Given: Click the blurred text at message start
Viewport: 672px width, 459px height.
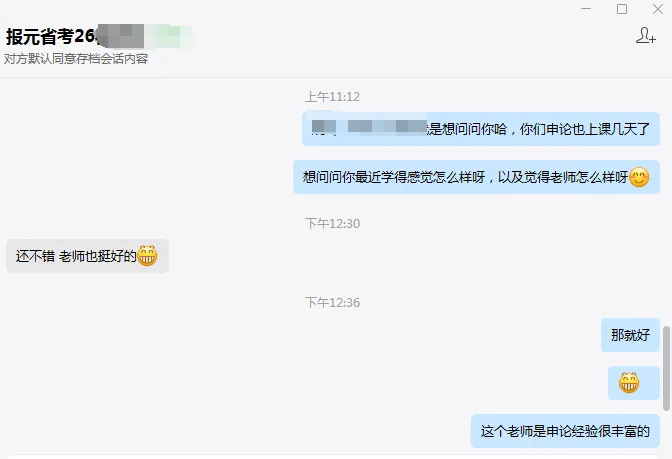Looking at the screenshot, I should tap(369, 127).
